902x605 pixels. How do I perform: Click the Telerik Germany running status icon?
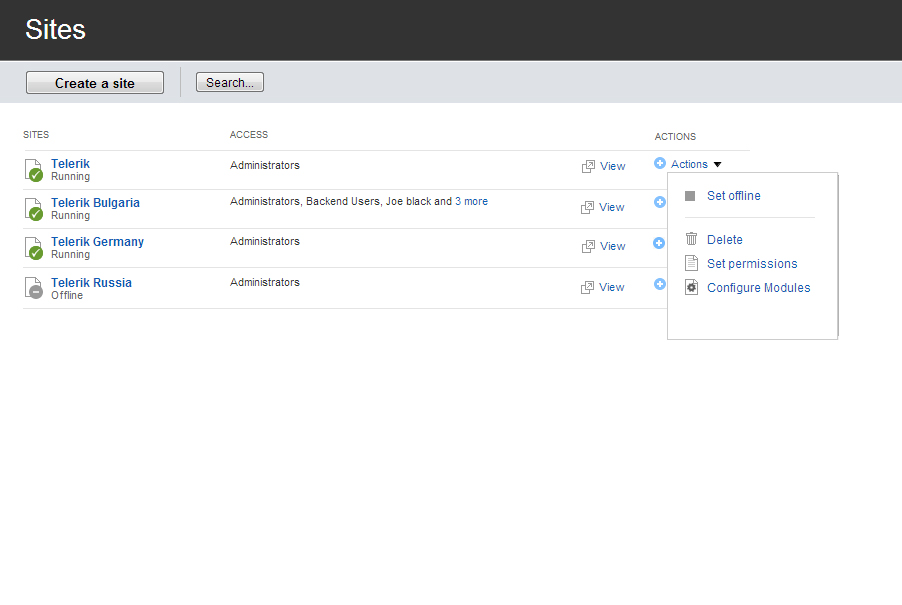(34, 248)
